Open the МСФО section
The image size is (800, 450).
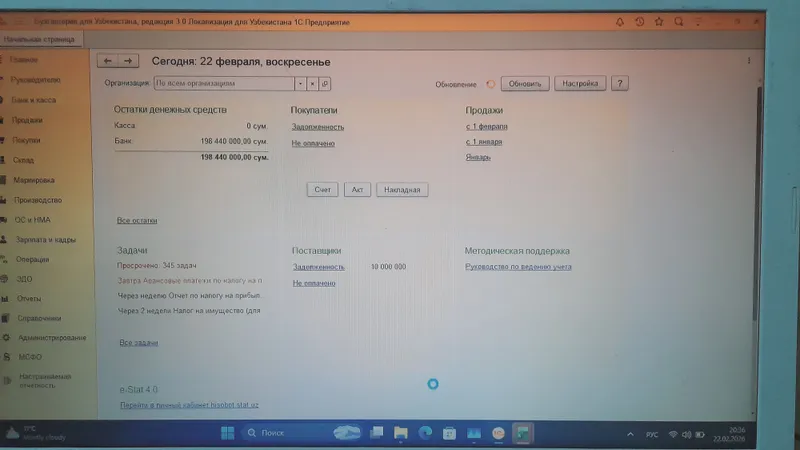(x=30, y=357)
